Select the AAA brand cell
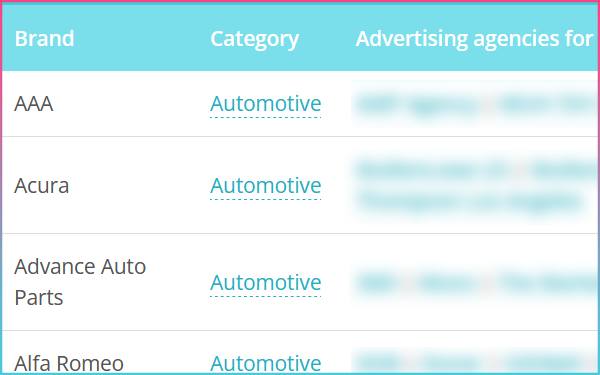Image resolution: width=600 pixels, height=375 pixels. point(33,104)
